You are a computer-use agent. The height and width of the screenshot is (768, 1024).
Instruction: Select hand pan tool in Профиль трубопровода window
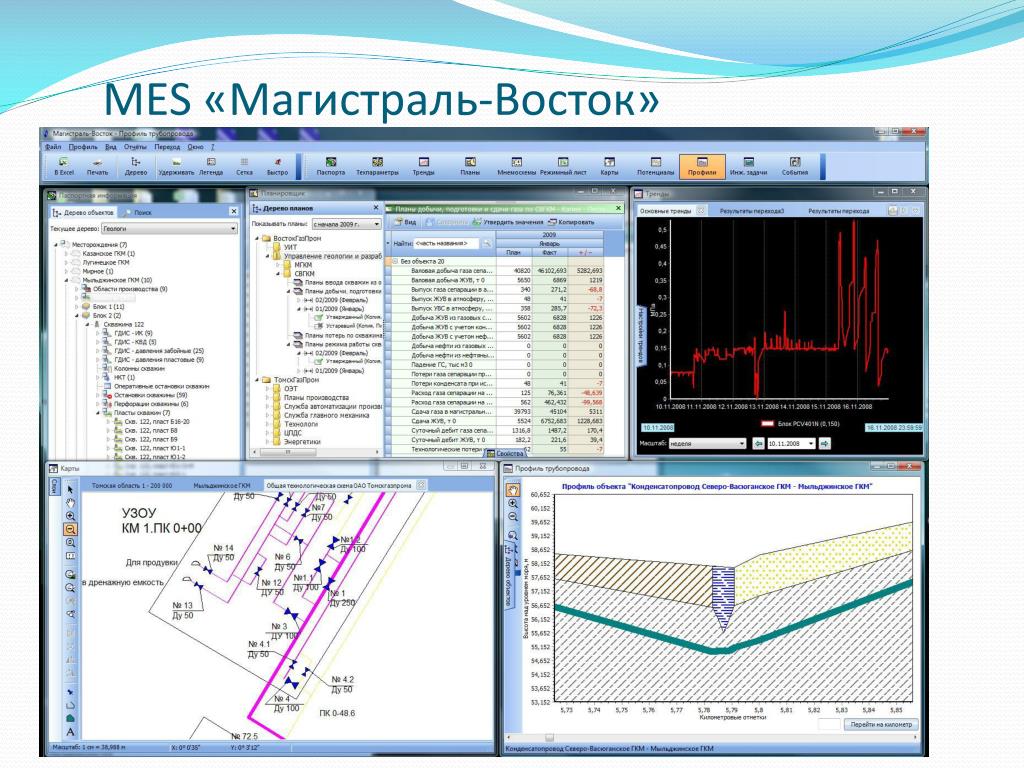[513, 490]
